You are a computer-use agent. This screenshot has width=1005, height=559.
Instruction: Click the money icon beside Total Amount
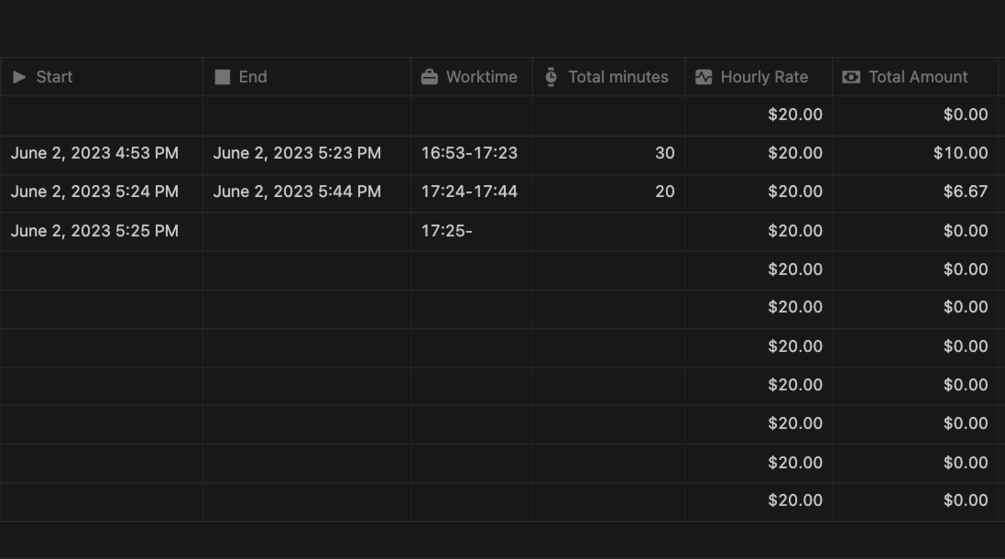(851, 77)
